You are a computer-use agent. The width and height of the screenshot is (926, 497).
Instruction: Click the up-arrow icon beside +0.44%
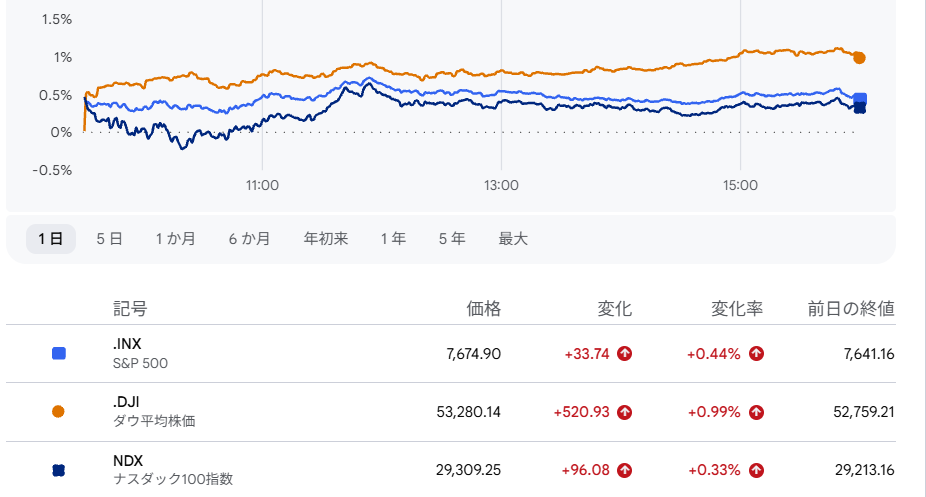coord(756,354)
